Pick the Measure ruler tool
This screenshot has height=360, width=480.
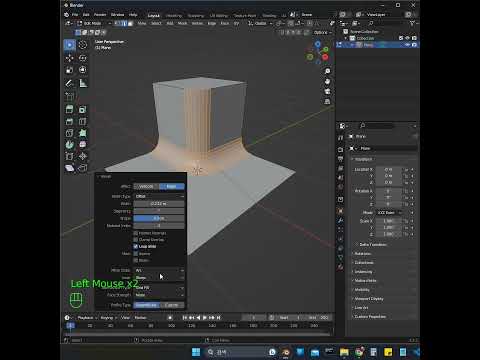(83, 83)
